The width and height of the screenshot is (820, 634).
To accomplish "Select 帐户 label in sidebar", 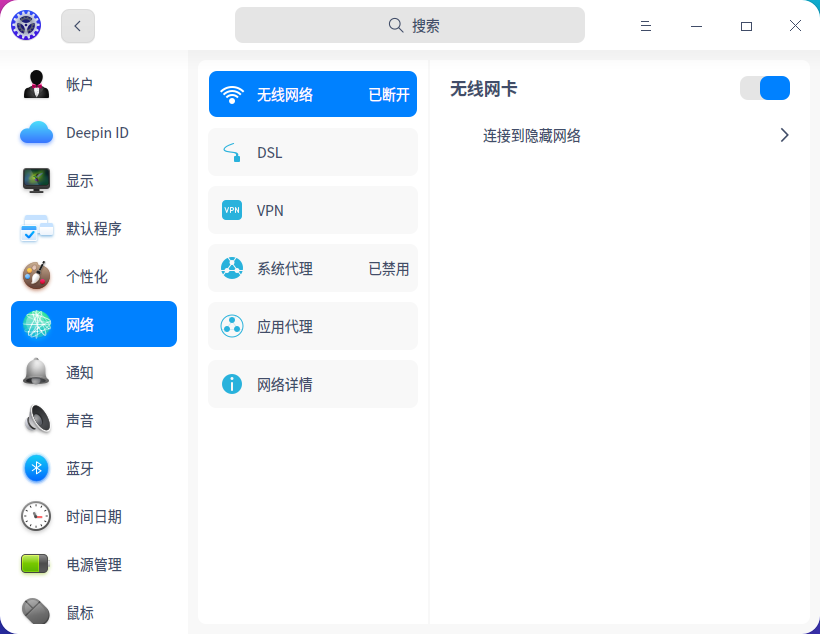I will (x=79, y=85).
